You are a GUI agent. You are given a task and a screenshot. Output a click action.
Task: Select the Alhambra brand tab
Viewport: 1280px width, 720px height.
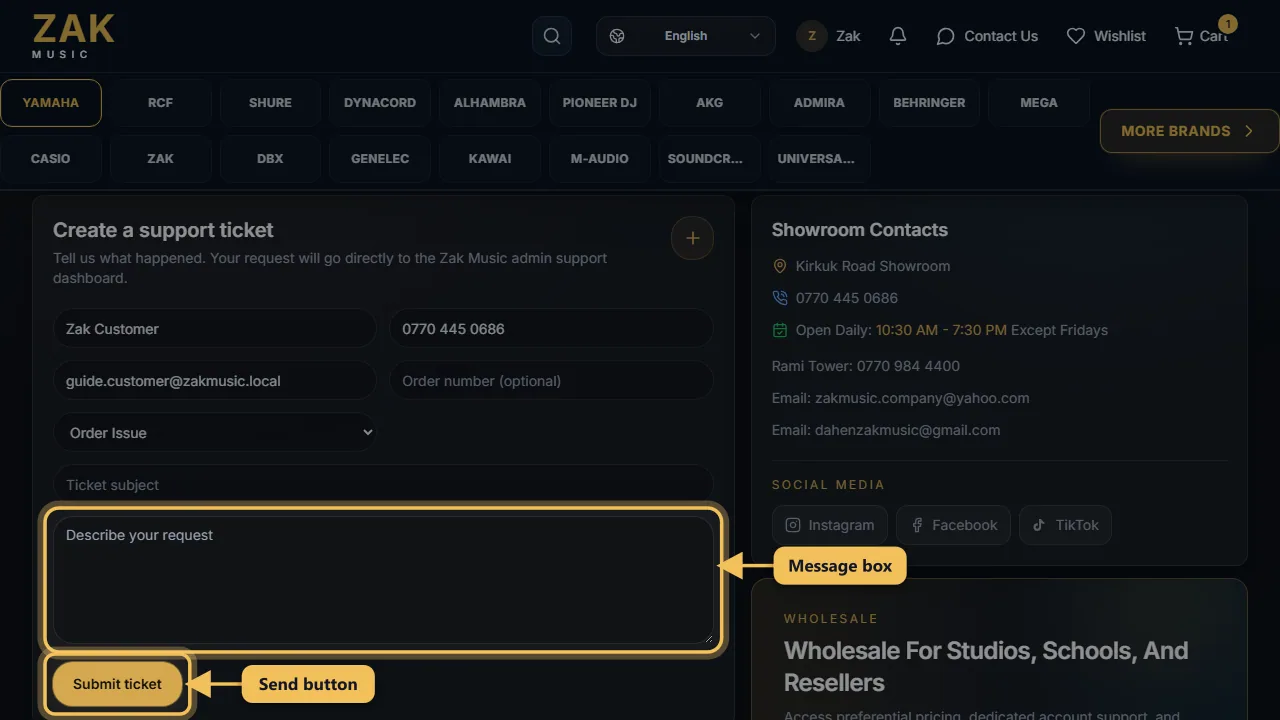(490, 103)
